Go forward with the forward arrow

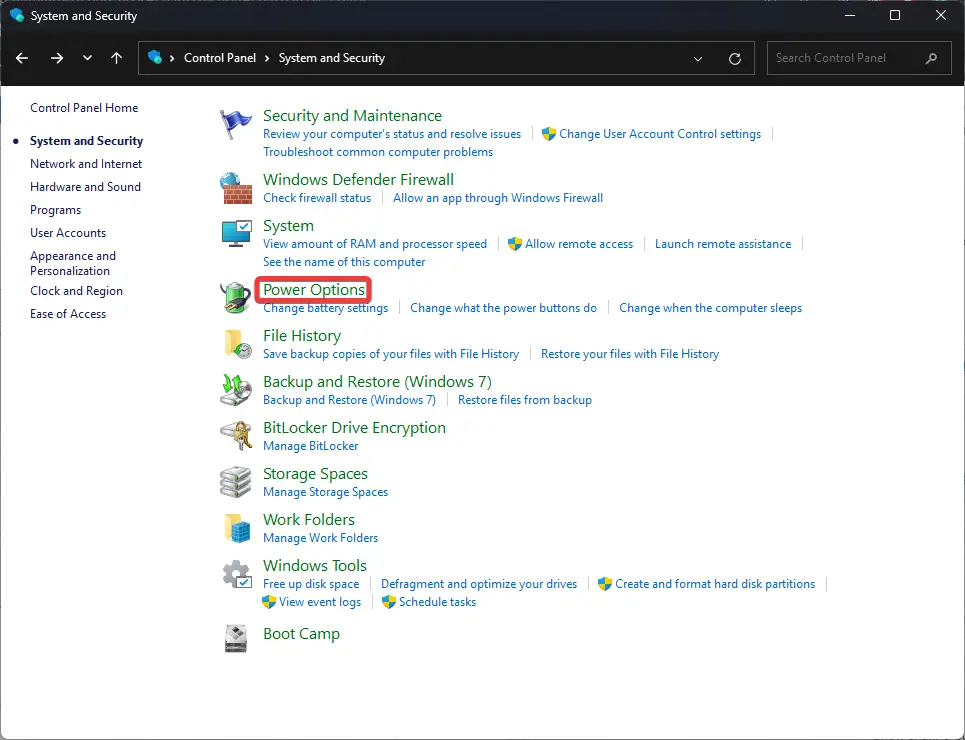(57, 58)
